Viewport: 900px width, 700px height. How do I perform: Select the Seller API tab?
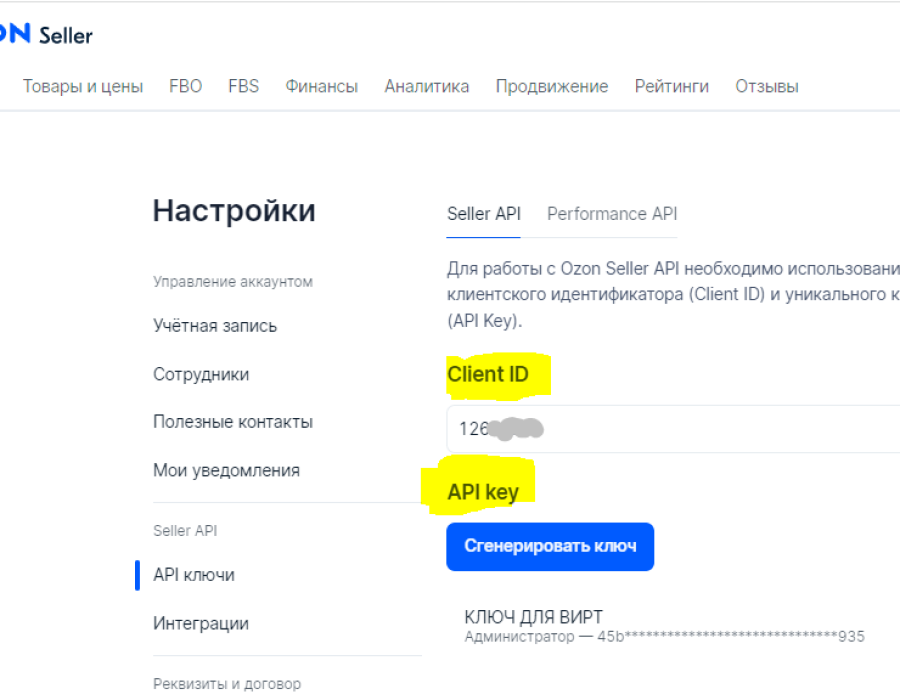(483, 214)
